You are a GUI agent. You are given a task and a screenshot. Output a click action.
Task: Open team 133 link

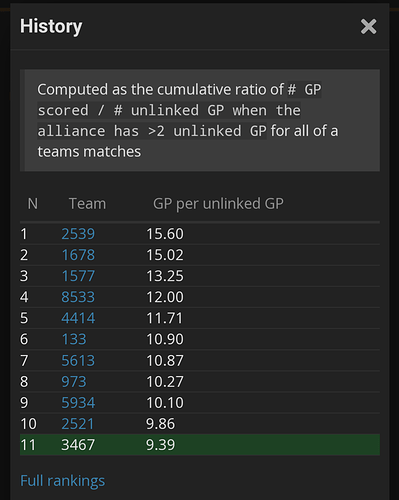click(74, 339)
